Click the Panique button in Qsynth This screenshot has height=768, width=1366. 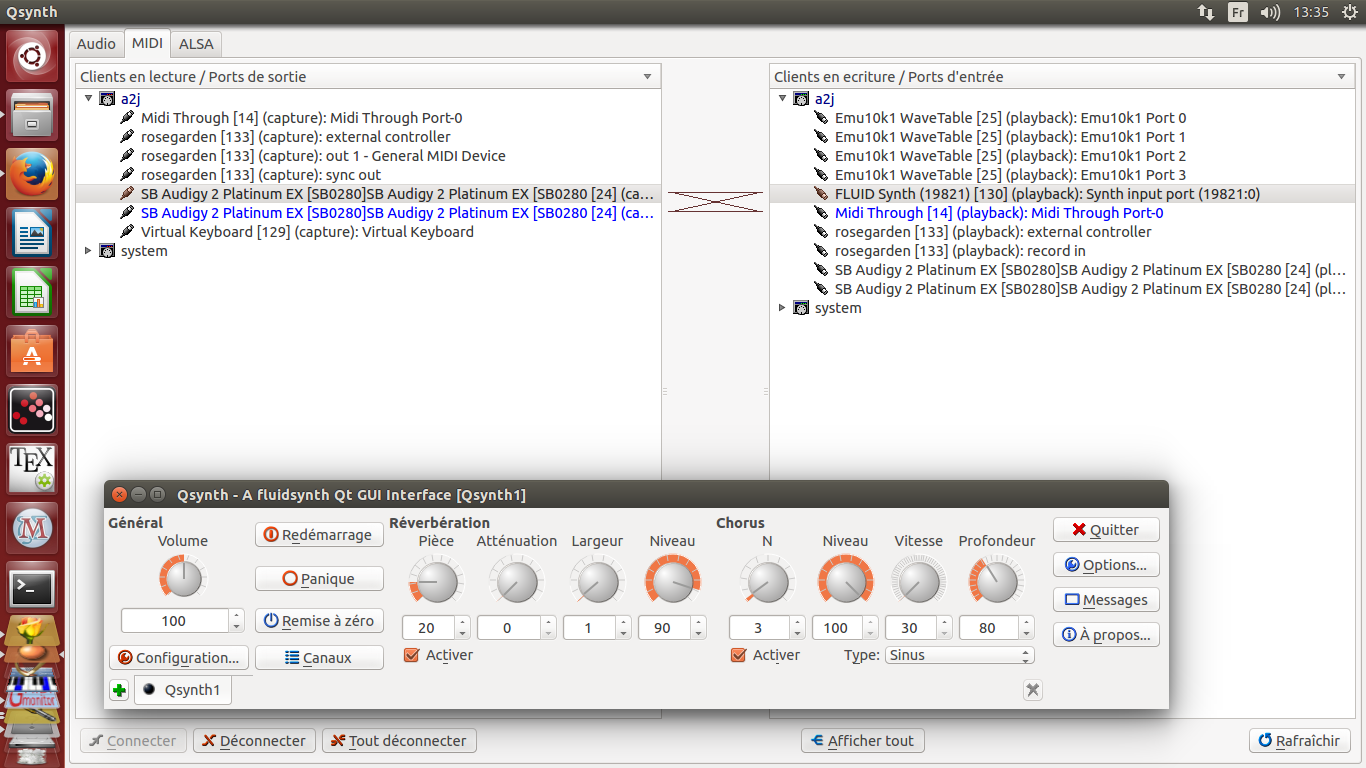[319, 578]
